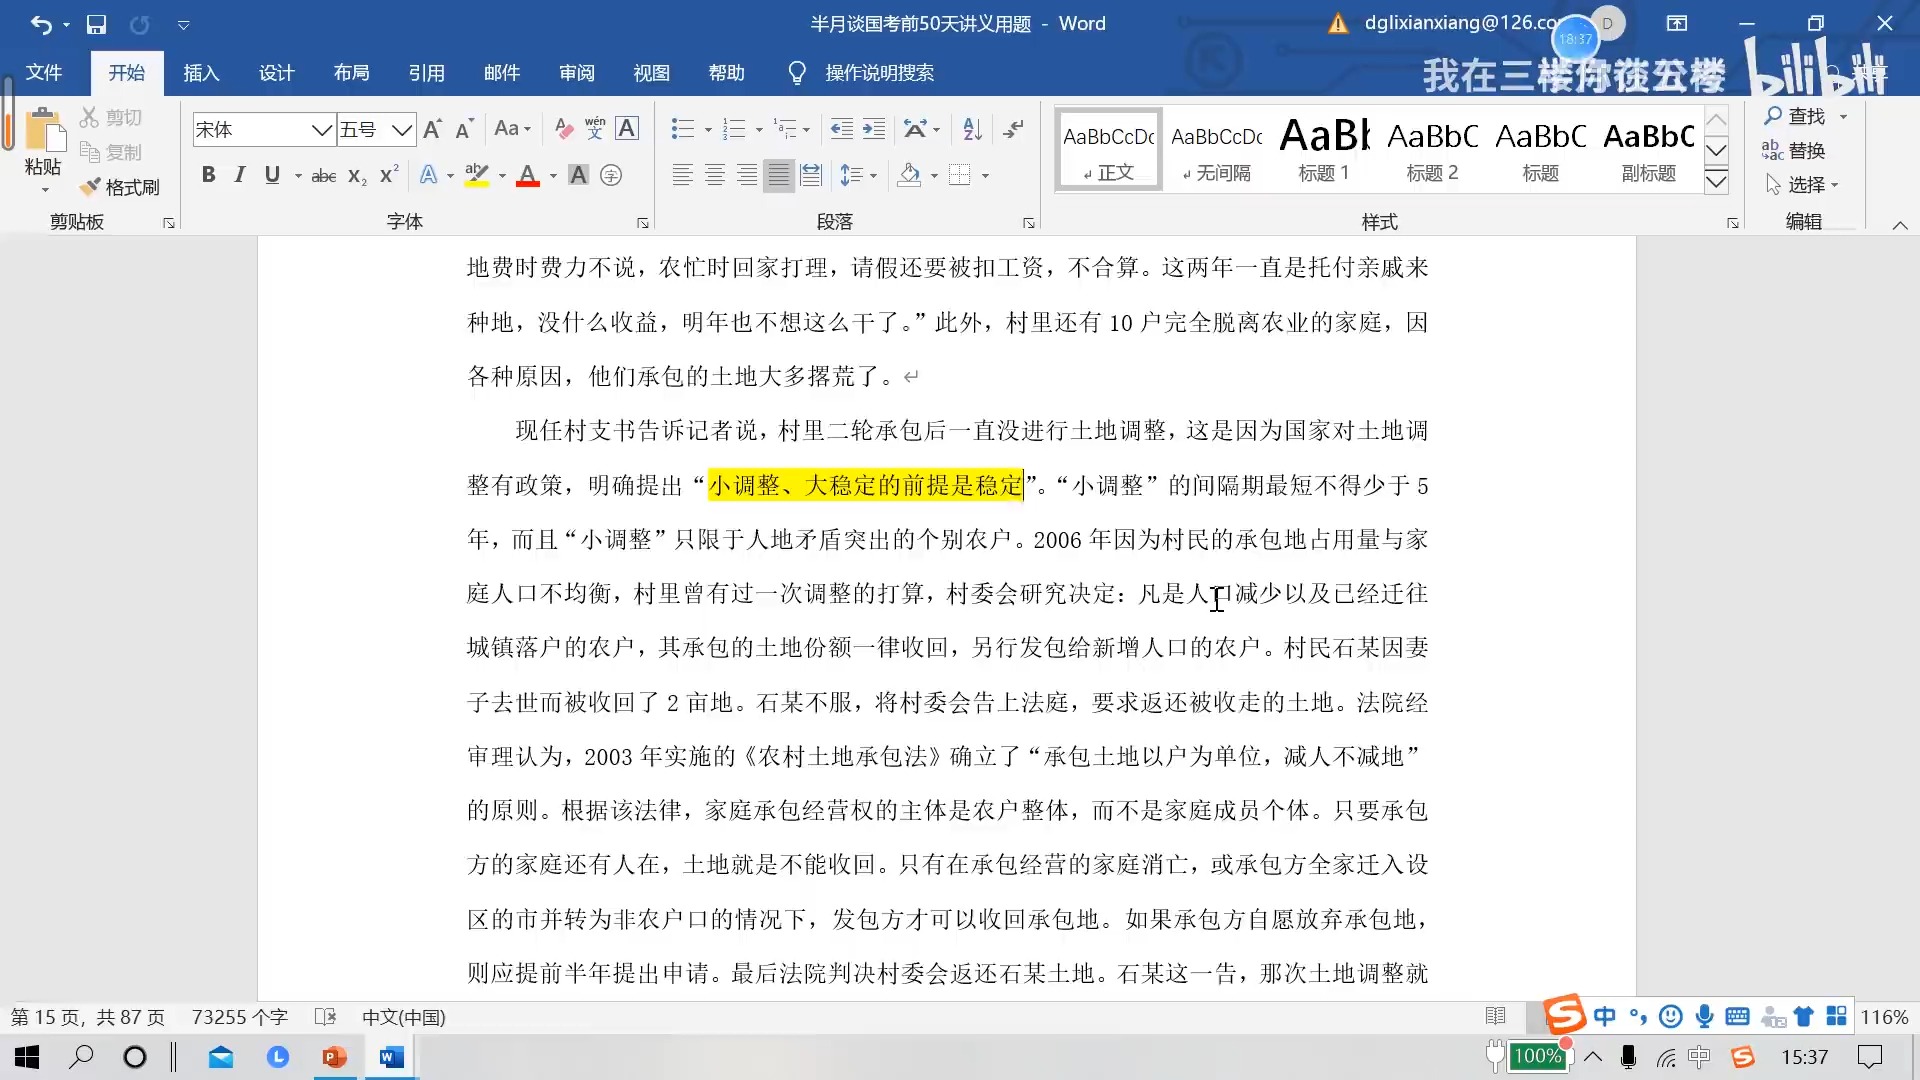The width and height of the screenshot is (1920, 1080).
Task: Open the font name dropdown 宋体
Action: (x=321, y=130)
